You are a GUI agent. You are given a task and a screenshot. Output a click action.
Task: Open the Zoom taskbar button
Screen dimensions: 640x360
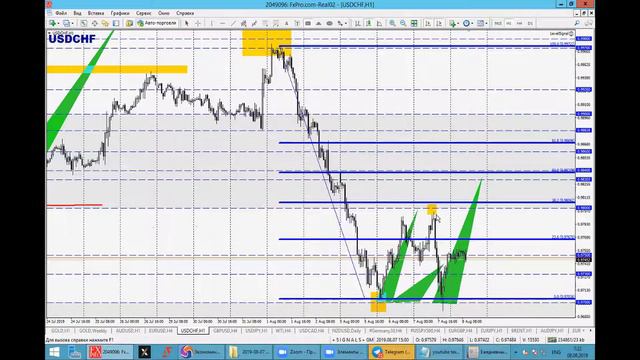[x=296, y=352]
